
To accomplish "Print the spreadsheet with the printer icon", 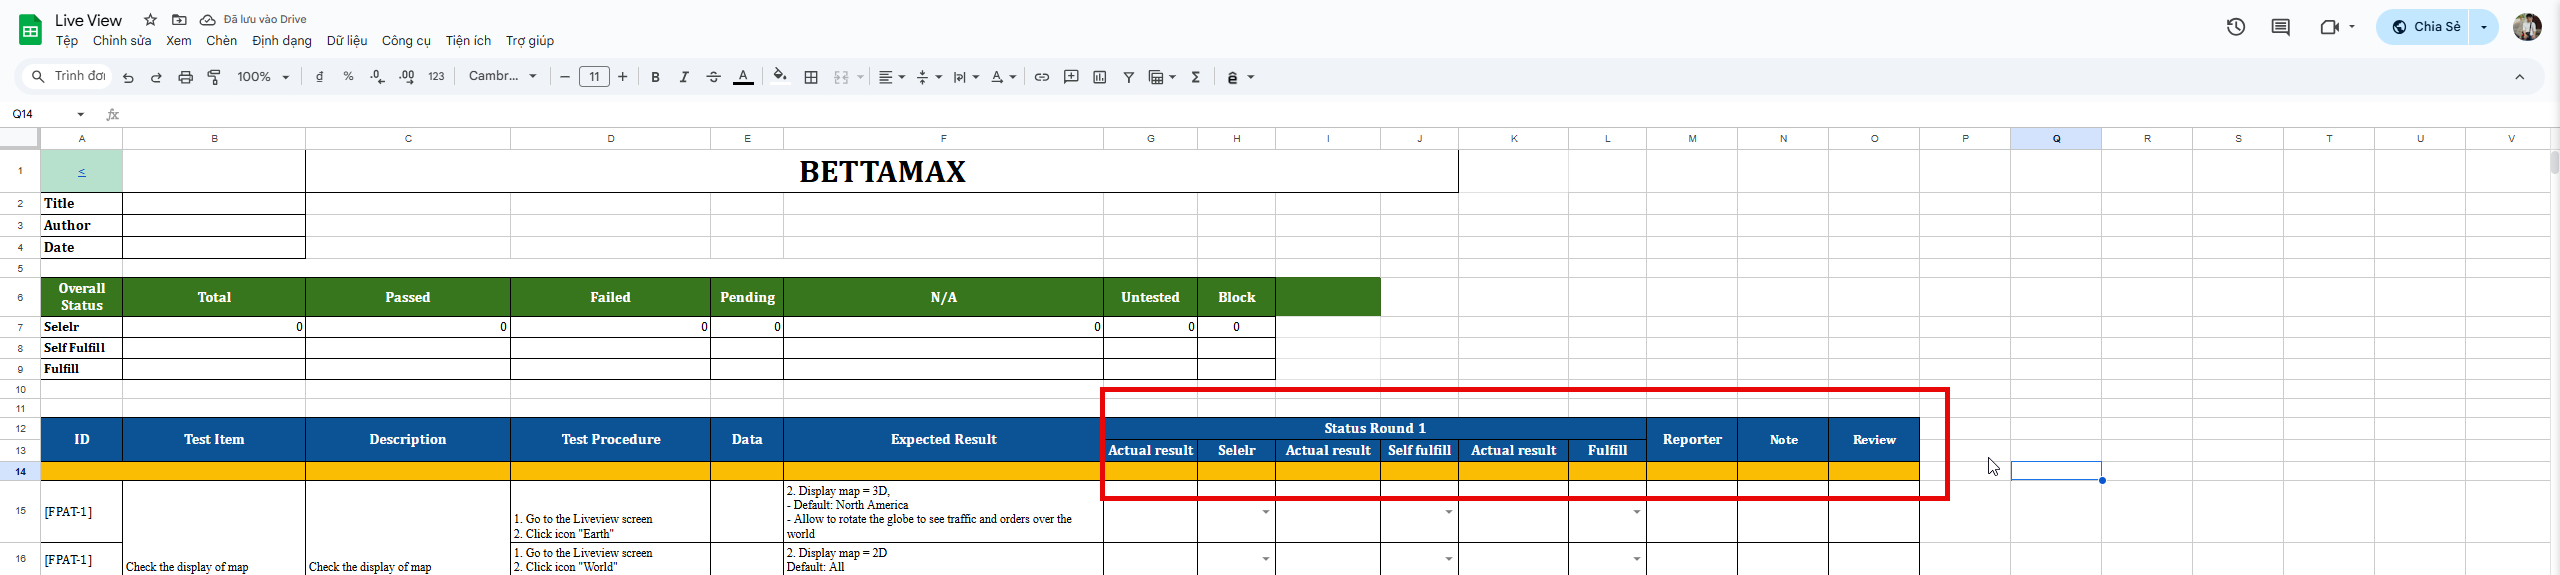I will click(x=185, y=77).
